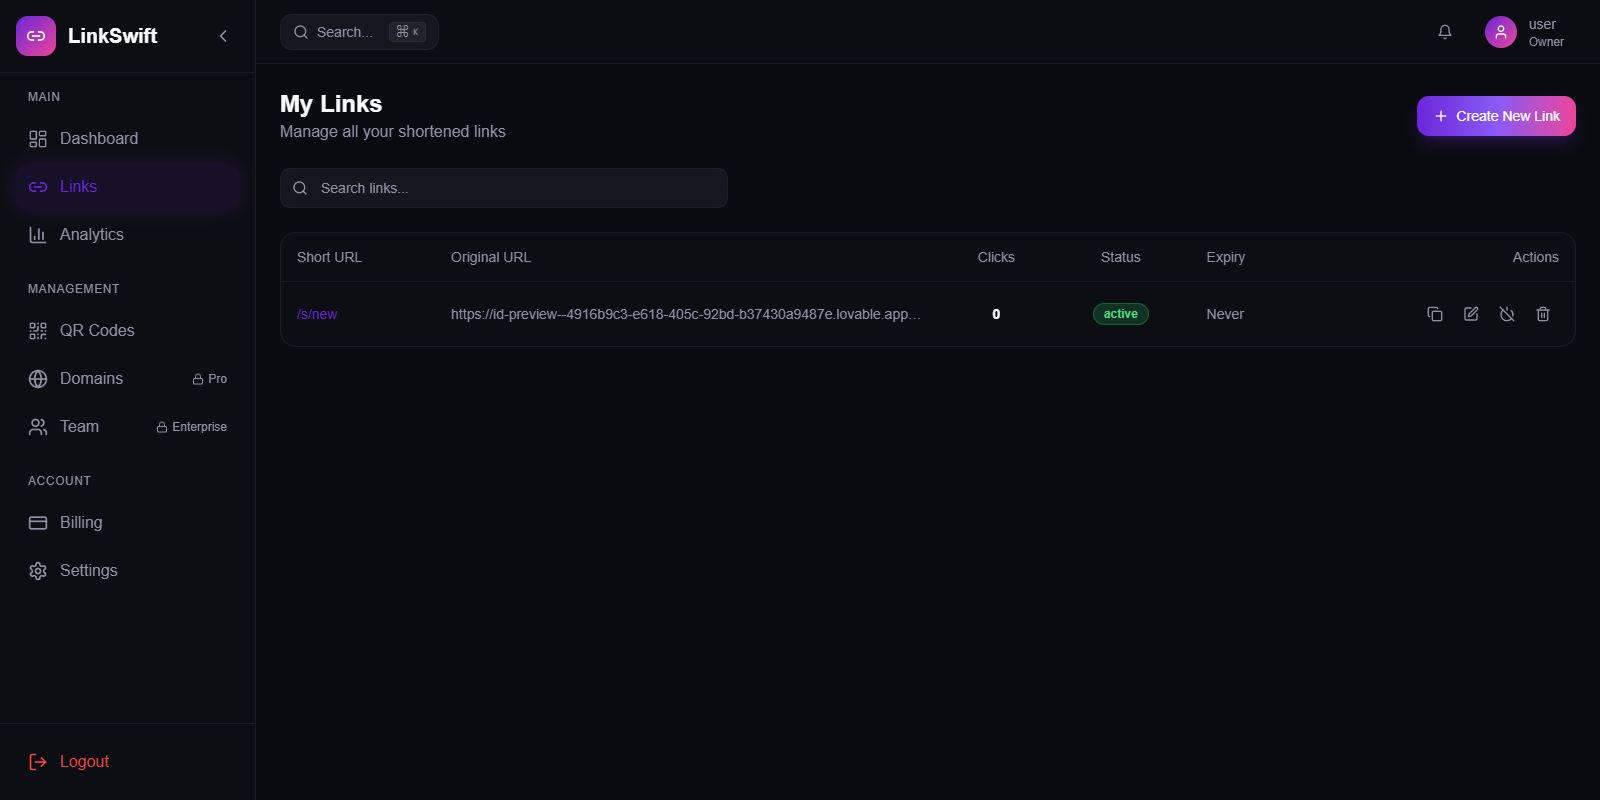The width and height of the screenshot is (1600, 800).
Task: Click the Billing card icon
Action: pos(38,523)
